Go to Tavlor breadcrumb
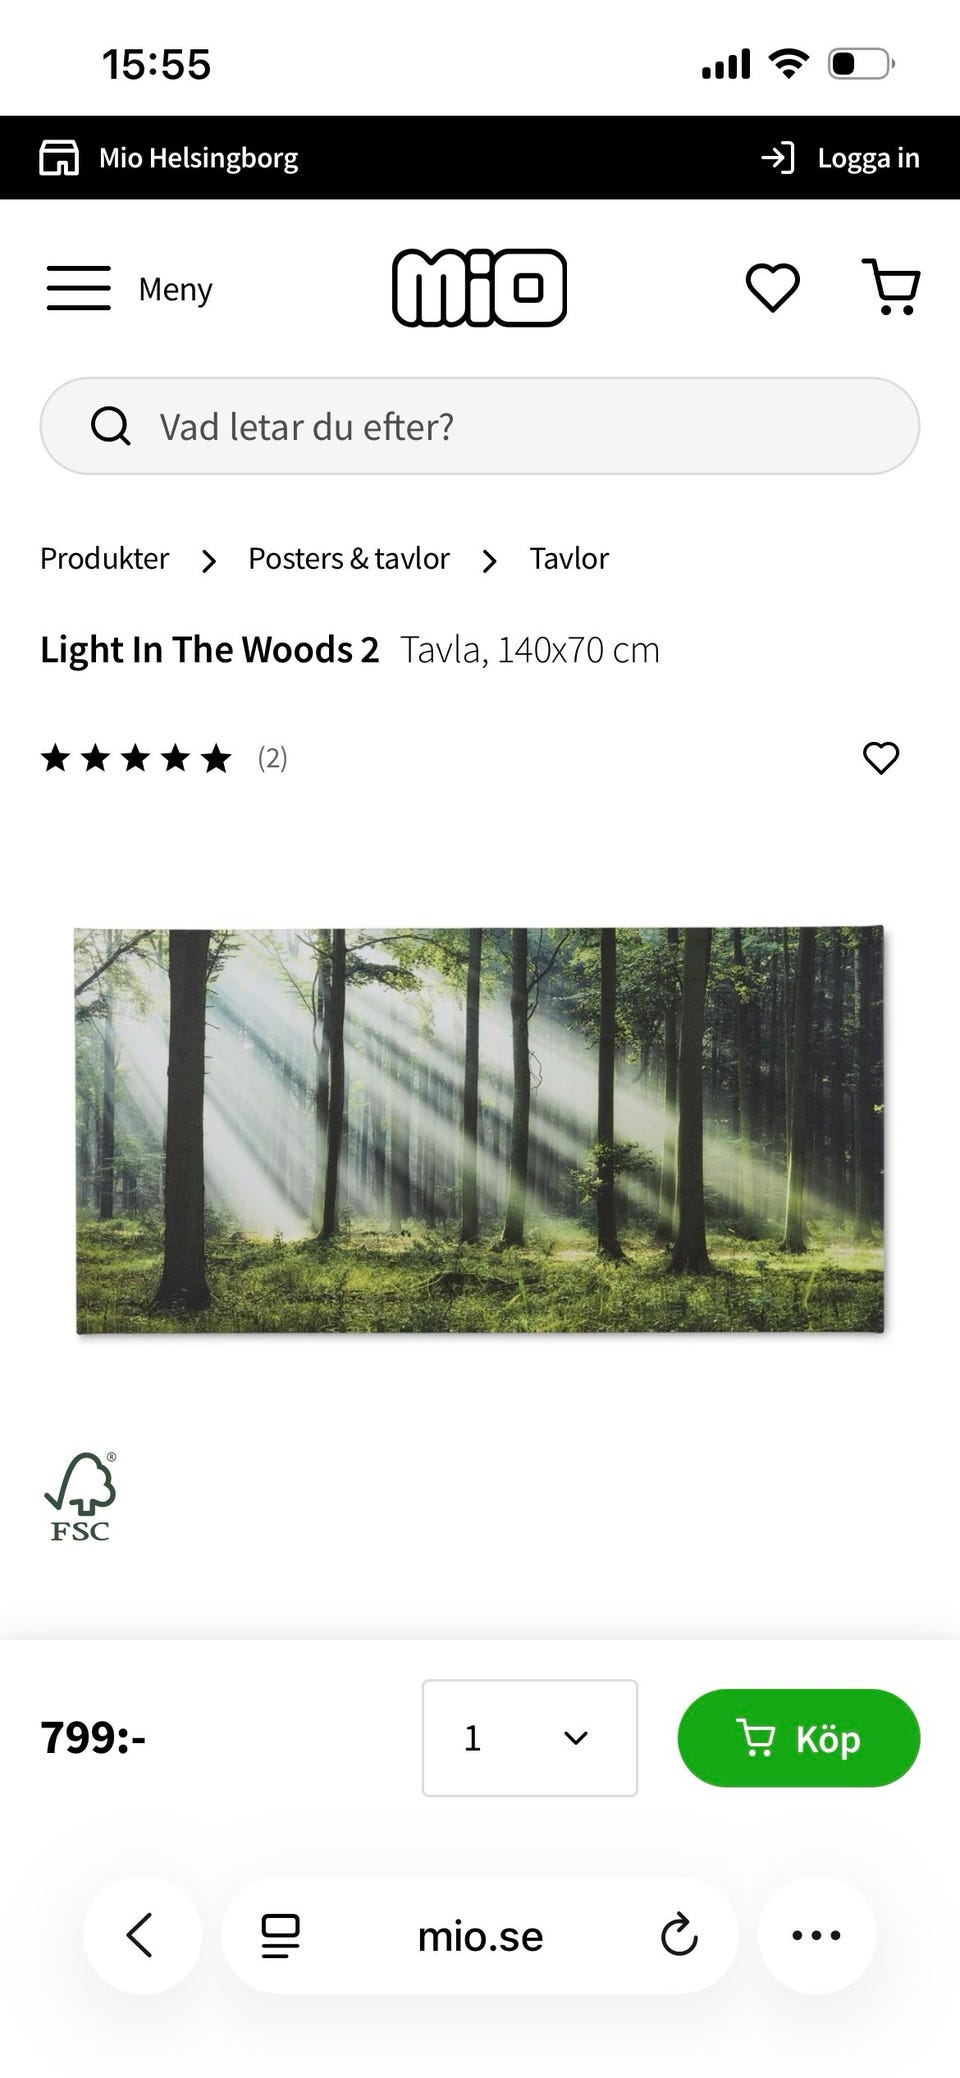Screen dimensions: 960x2078 pos(569,558)
